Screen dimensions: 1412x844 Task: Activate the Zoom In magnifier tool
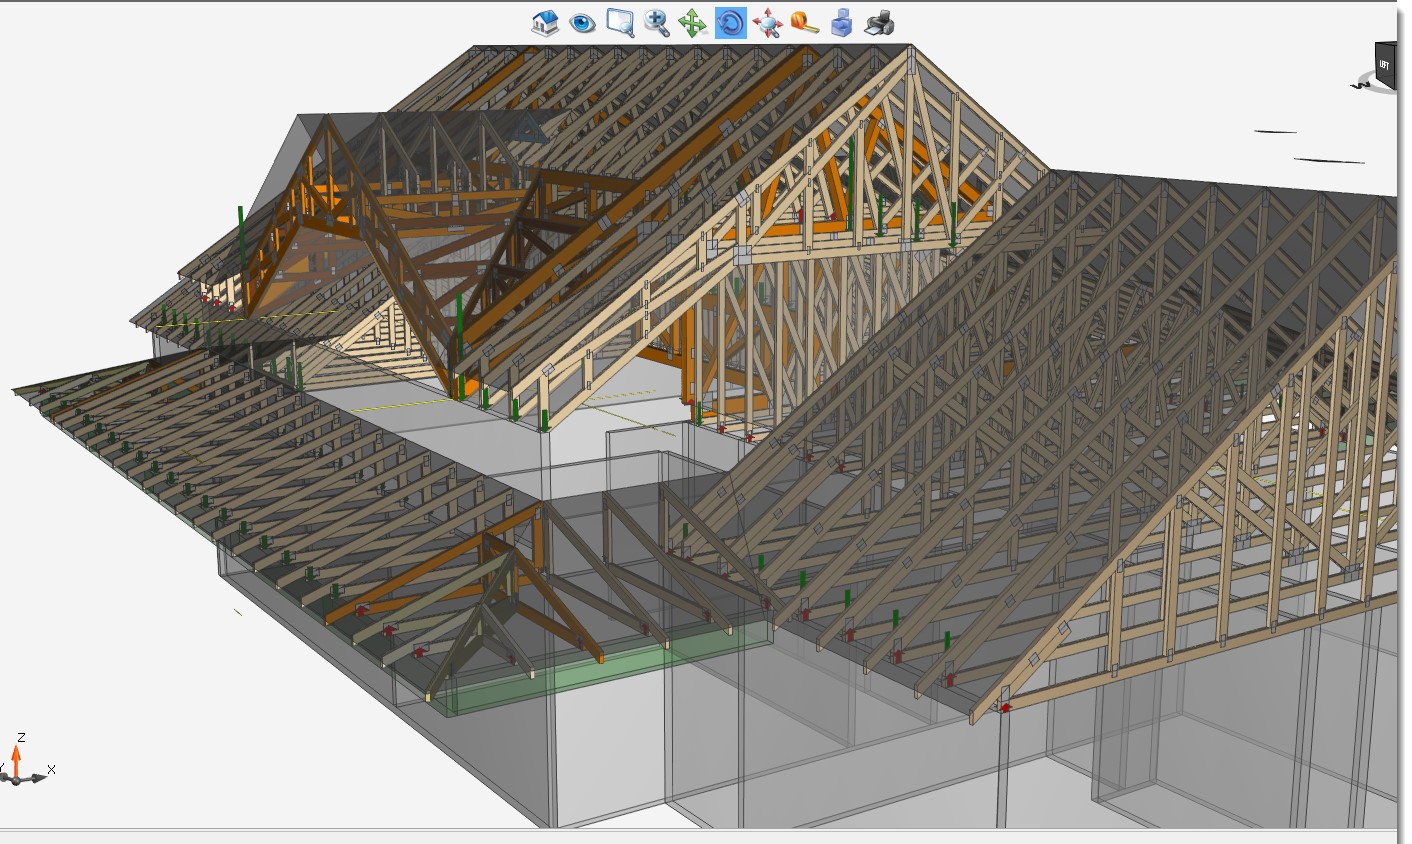[657, 22]
